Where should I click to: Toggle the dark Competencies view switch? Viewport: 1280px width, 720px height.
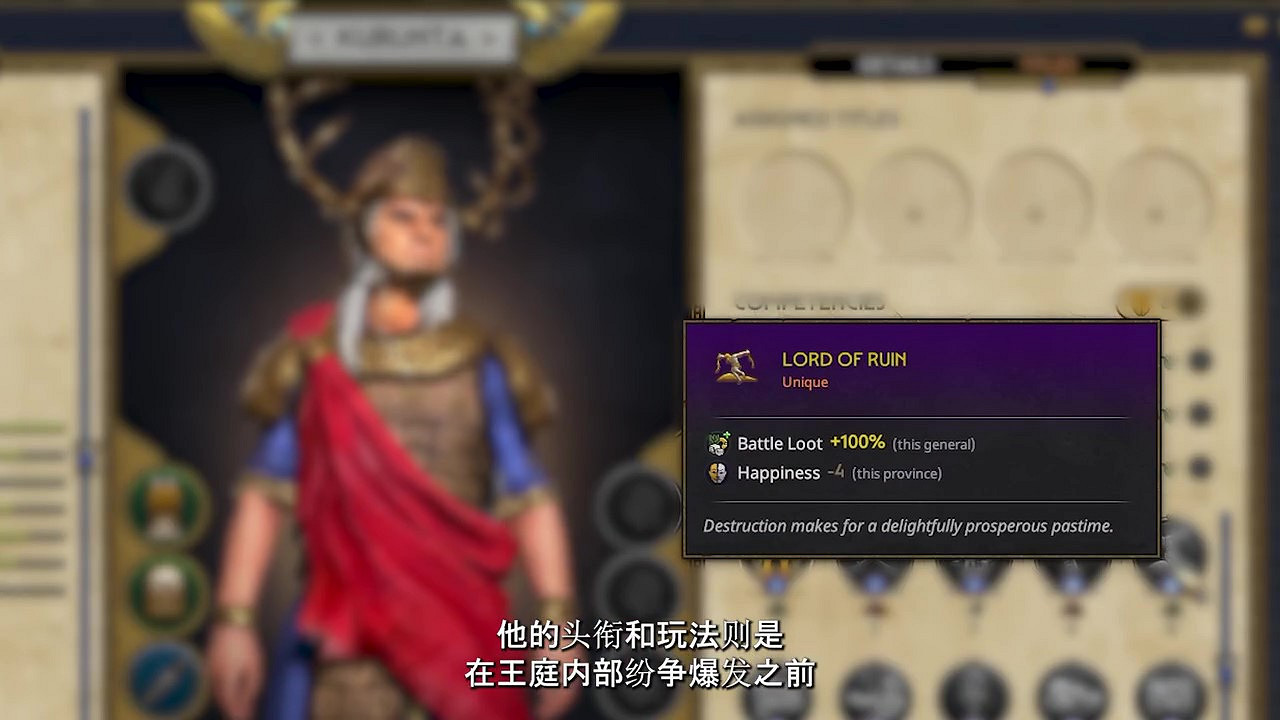[x=1187, y=302]
